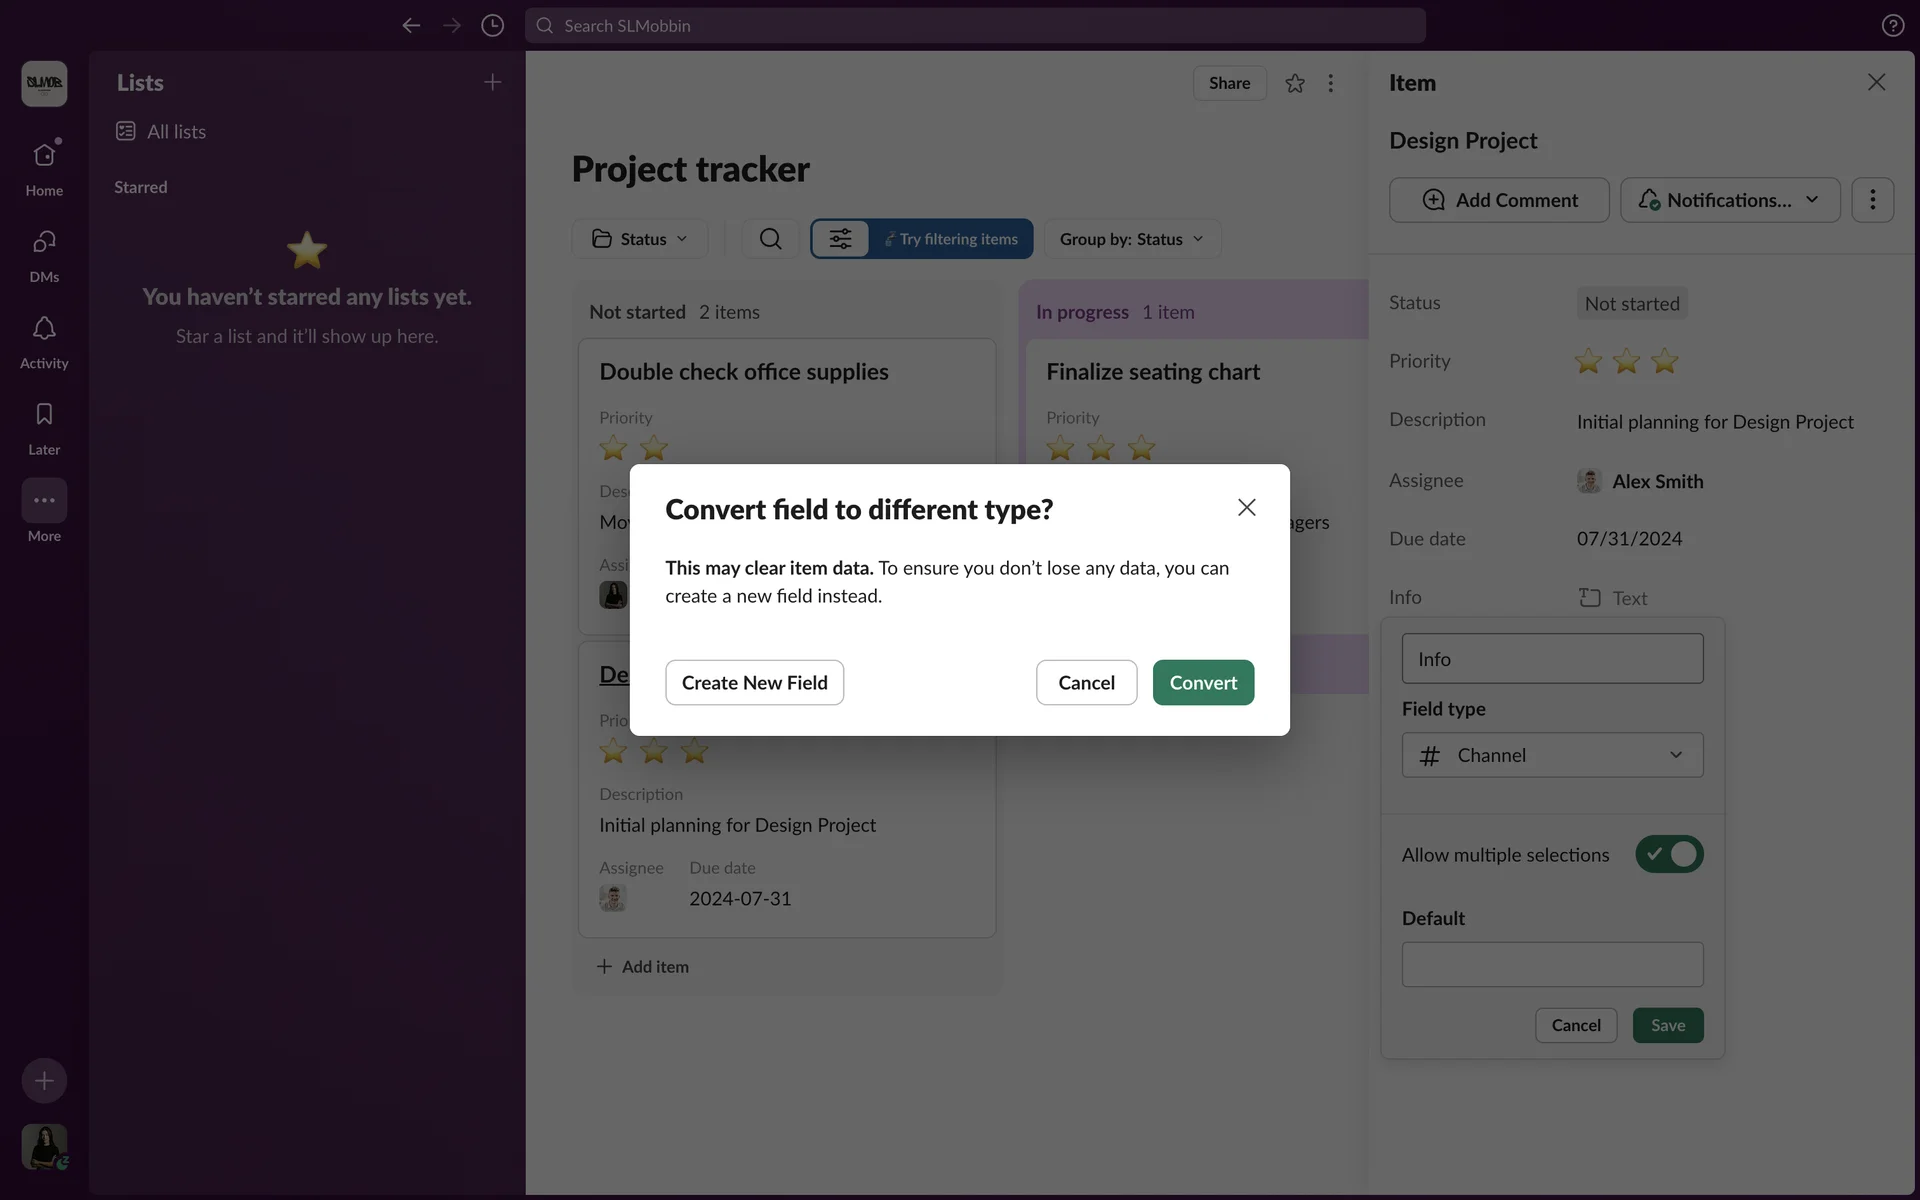Open Field type Channel dropdown

click(x=1552, y=755)
